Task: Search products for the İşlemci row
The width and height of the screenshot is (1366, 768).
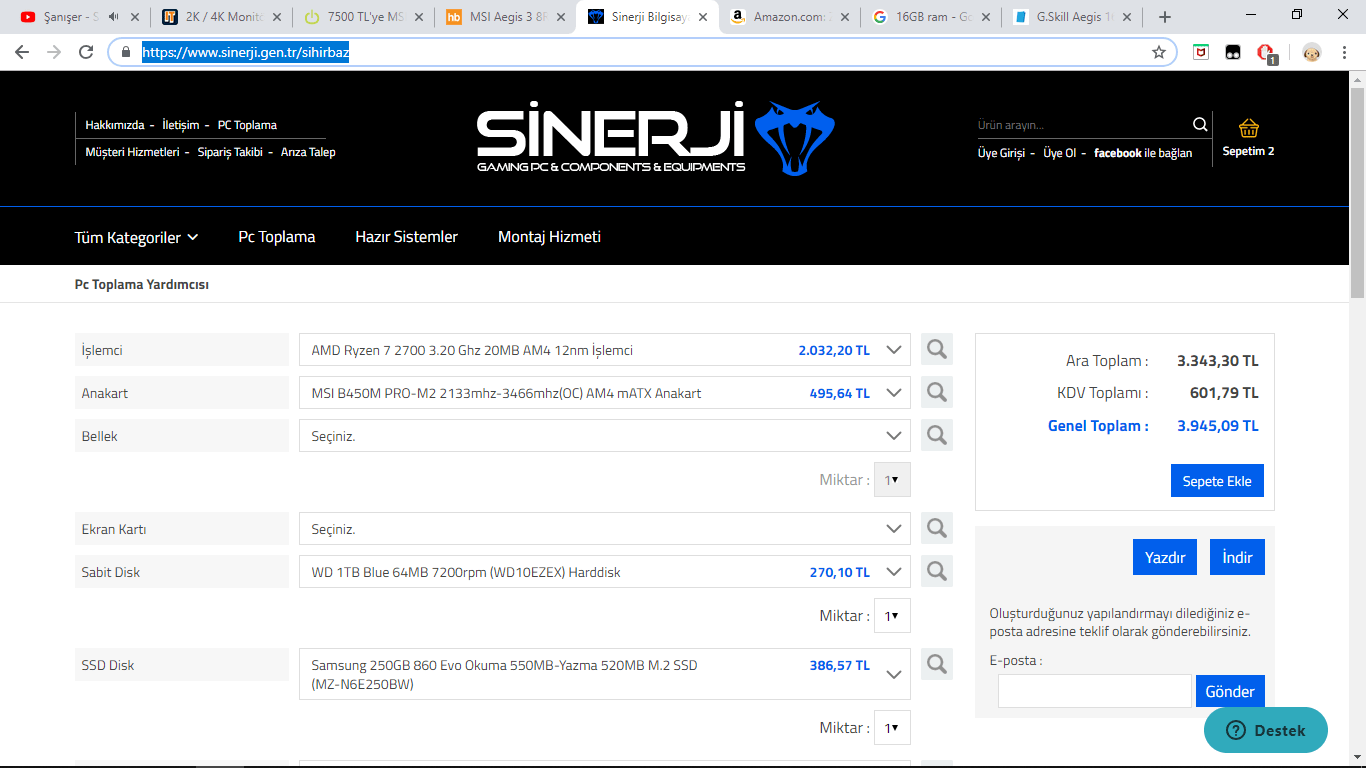Action: point(937,349)
